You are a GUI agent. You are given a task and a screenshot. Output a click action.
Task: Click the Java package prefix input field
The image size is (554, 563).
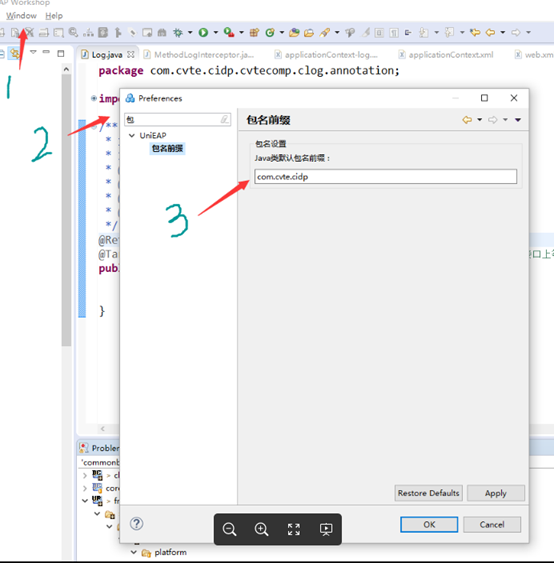click(385, 177)
